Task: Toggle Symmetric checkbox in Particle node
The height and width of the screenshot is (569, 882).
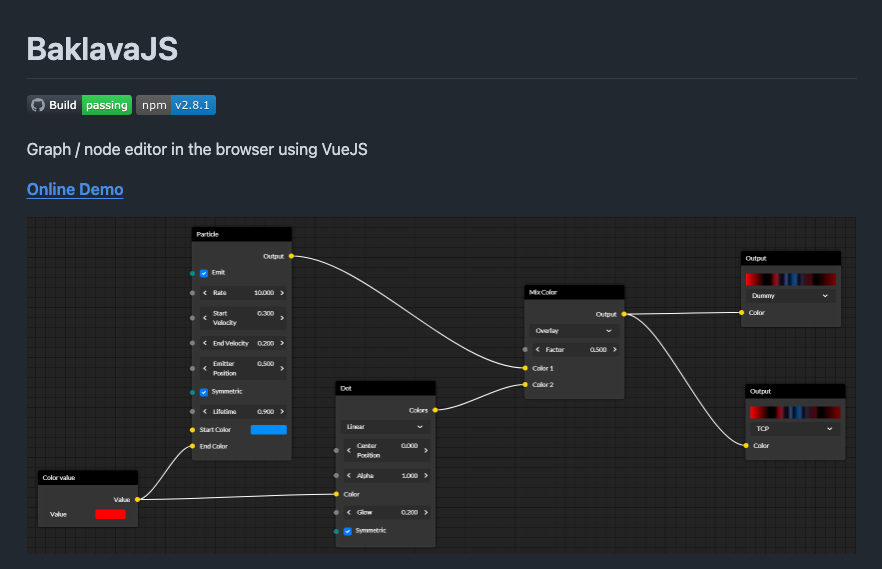Action: [204, 392]
